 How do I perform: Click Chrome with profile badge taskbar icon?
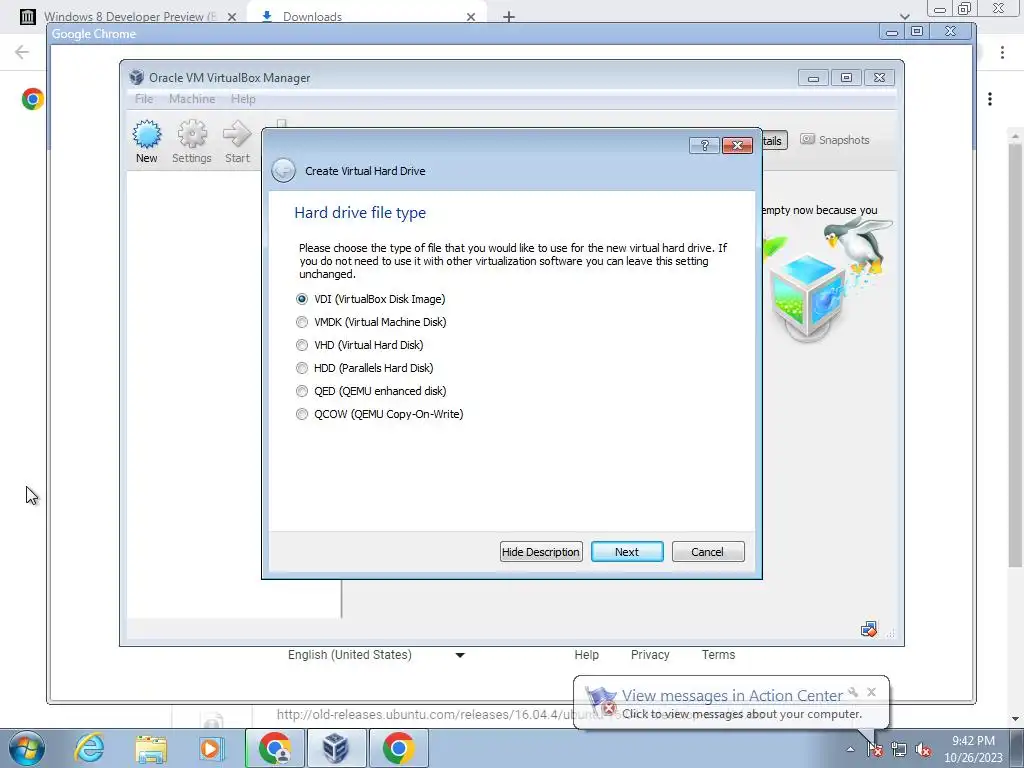(275, 748)
